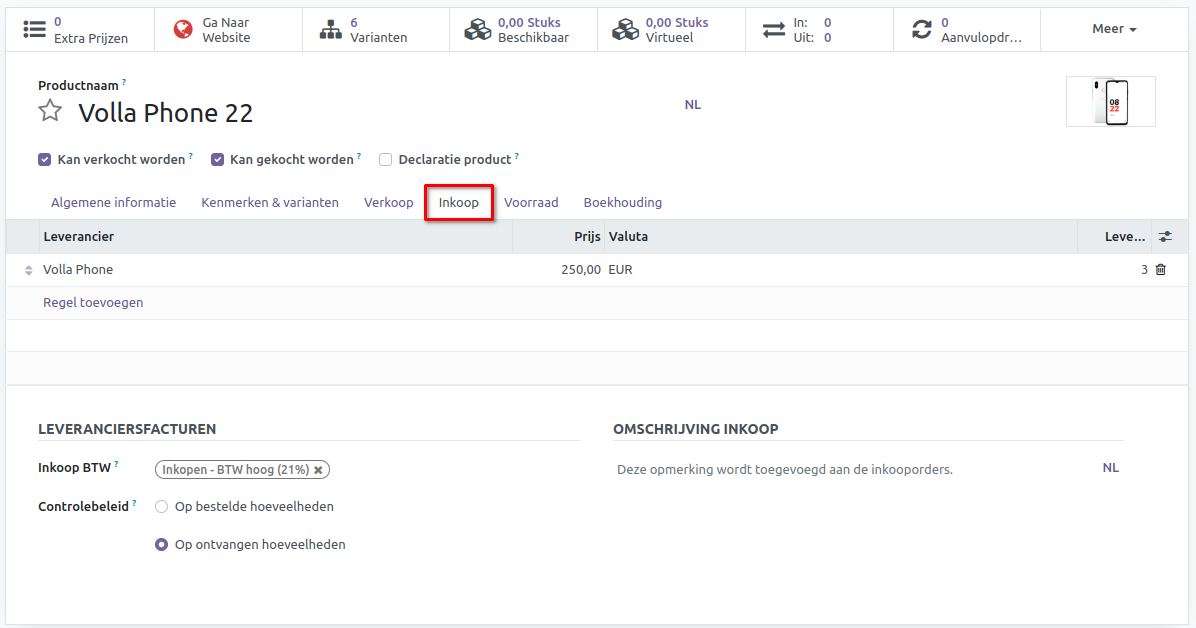This screenshot has height=628, width=1196.
Task: Click Regel toevoegen link
Action: tap(93, 303)
